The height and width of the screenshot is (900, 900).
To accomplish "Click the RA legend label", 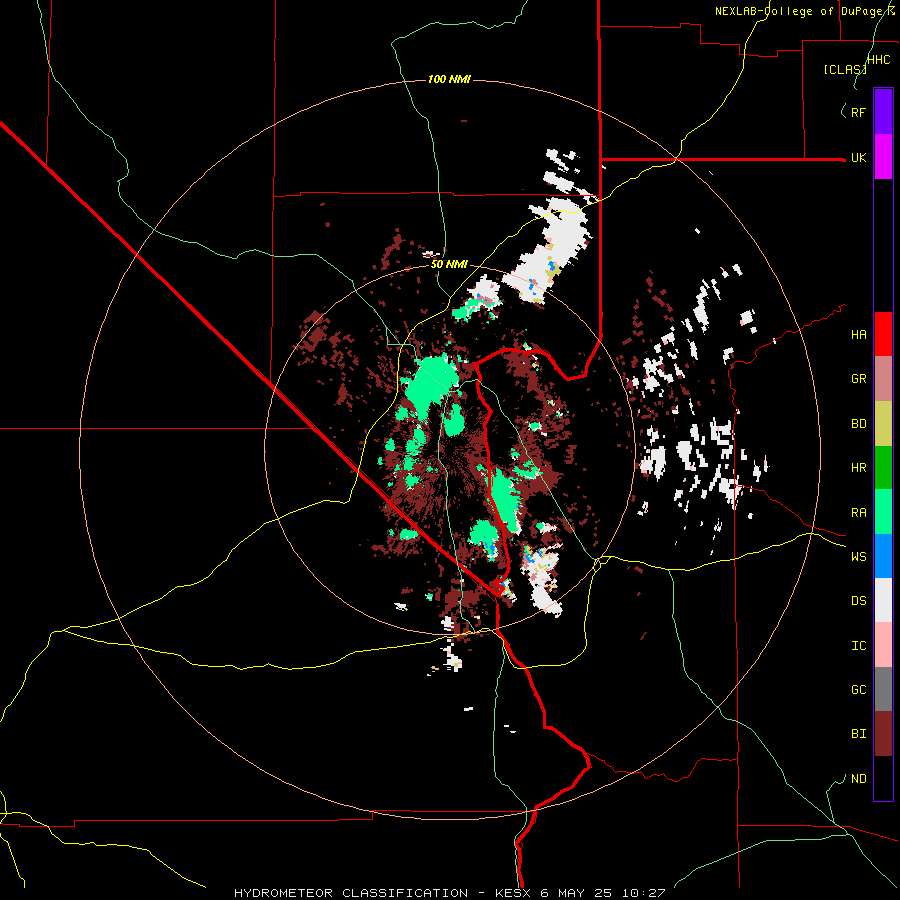I will click(858, 513).
